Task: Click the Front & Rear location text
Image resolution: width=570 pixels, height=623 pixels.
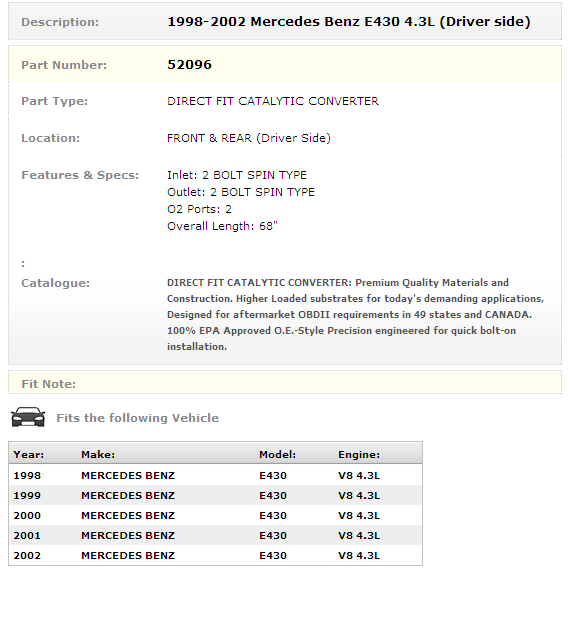Action: click(249, 138)
